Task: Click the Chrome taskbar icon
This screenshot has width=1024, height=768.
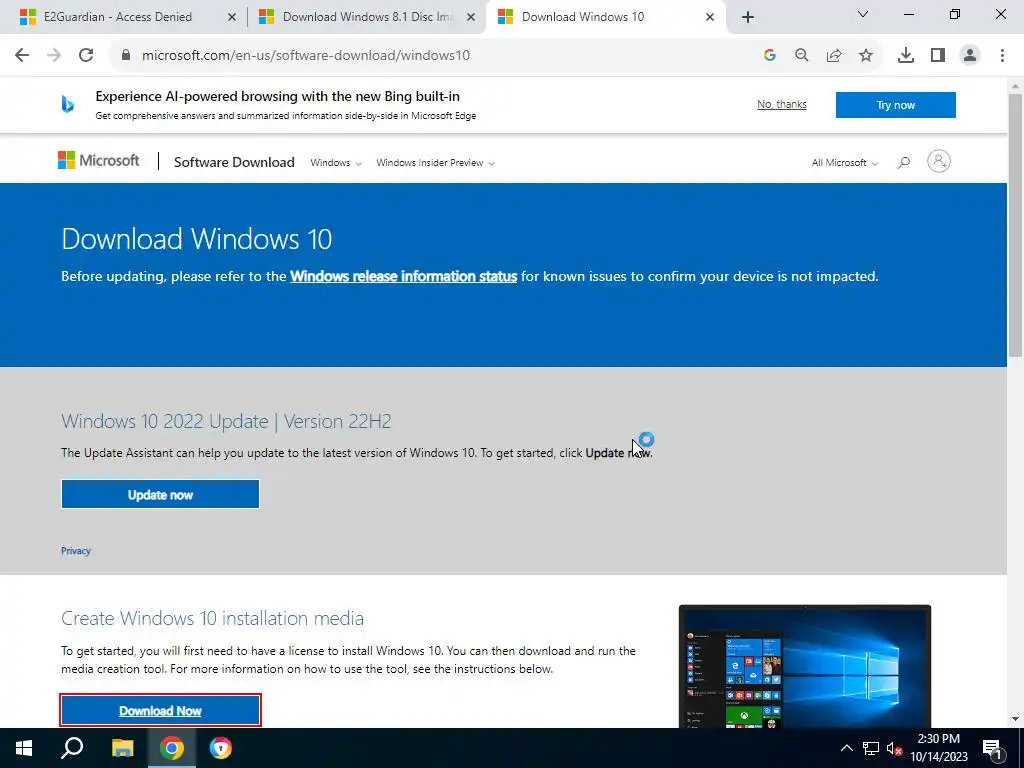Action: [x=172, y=748]
